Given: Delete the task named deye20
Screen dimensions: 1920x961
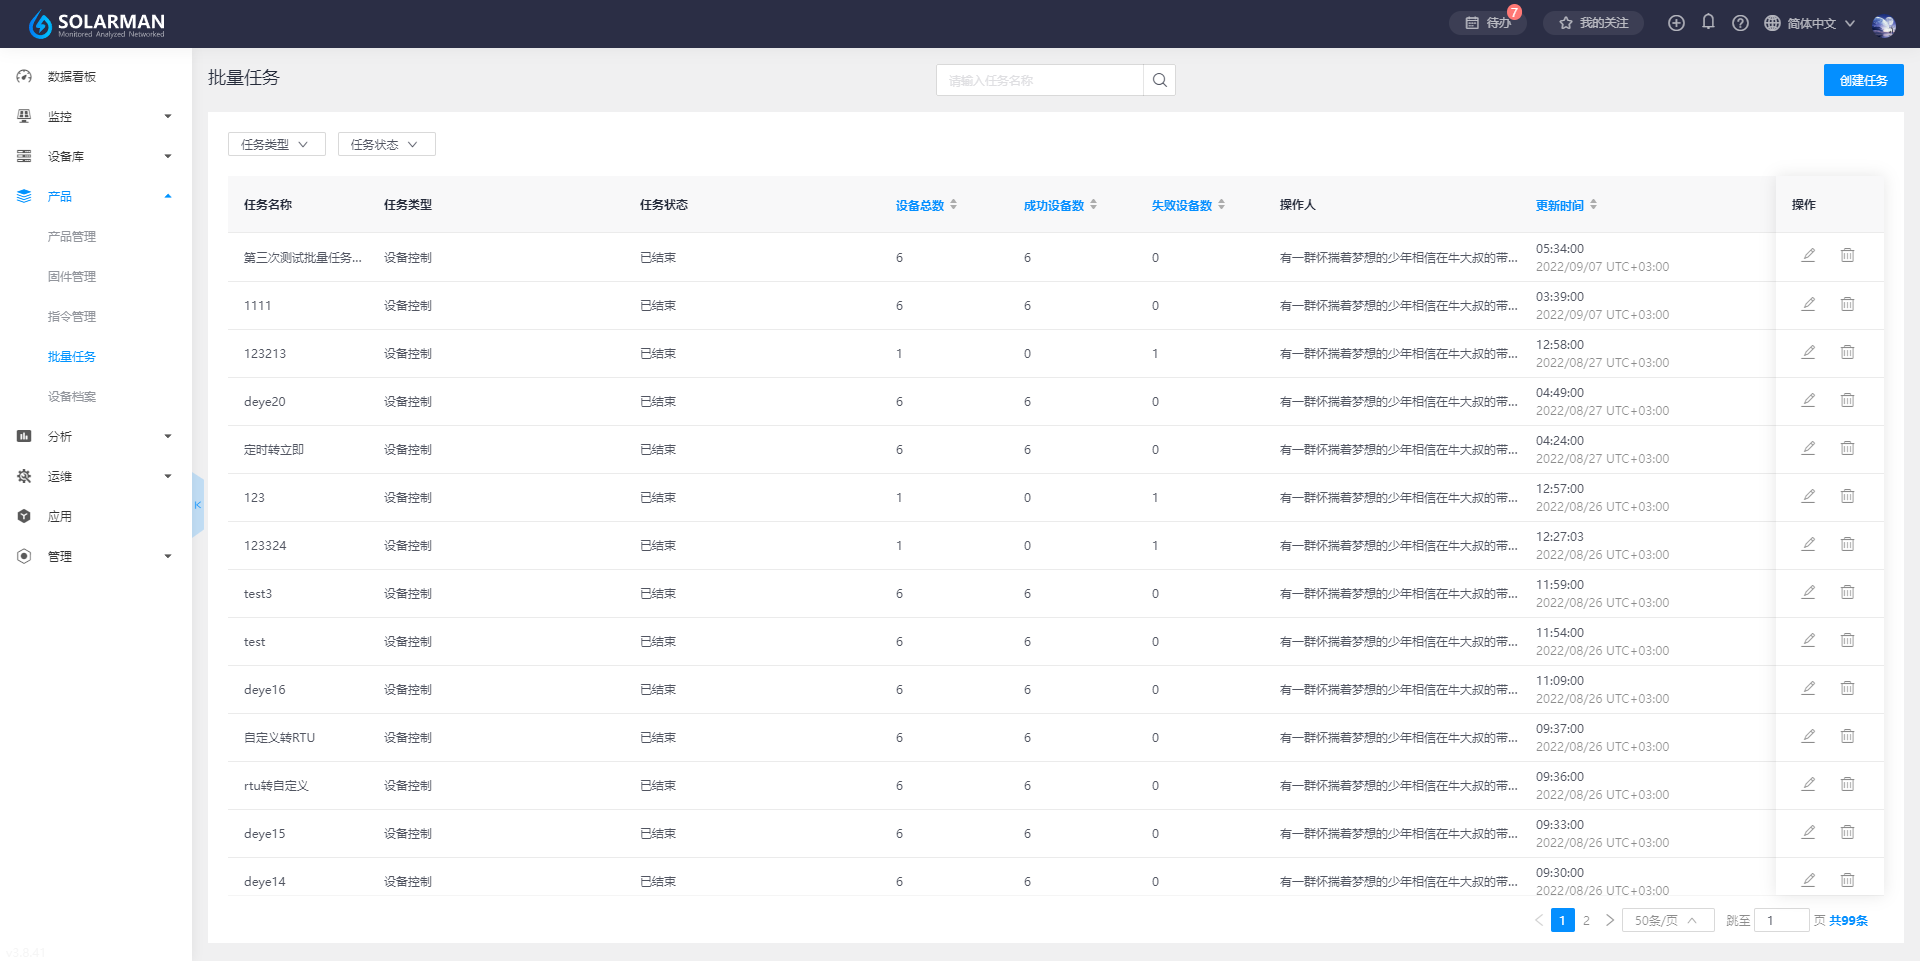Looking at the screenshot, I should coord(1847,400).
